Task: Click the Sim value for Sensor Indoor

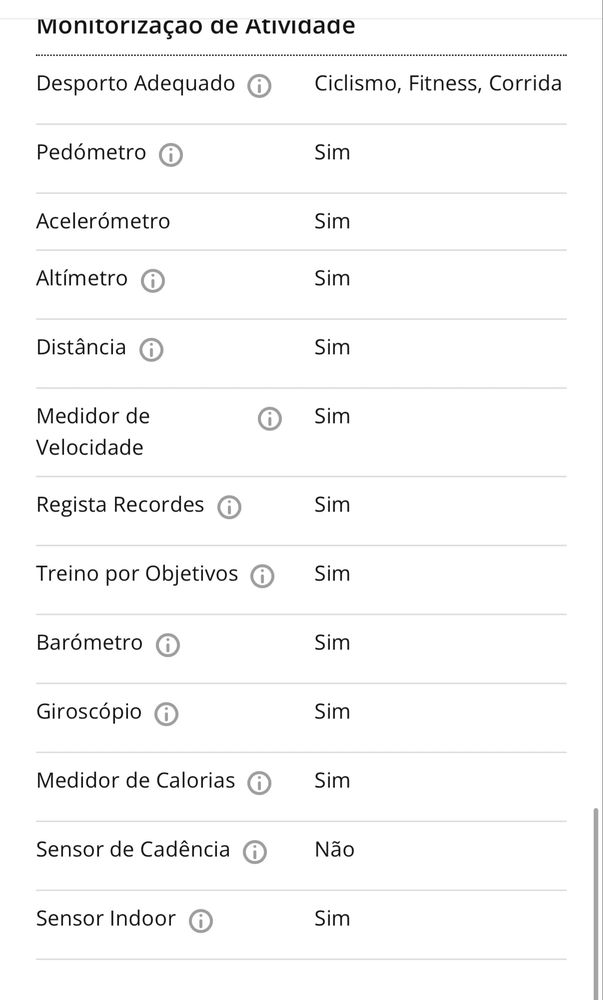Action: [332, 918]
